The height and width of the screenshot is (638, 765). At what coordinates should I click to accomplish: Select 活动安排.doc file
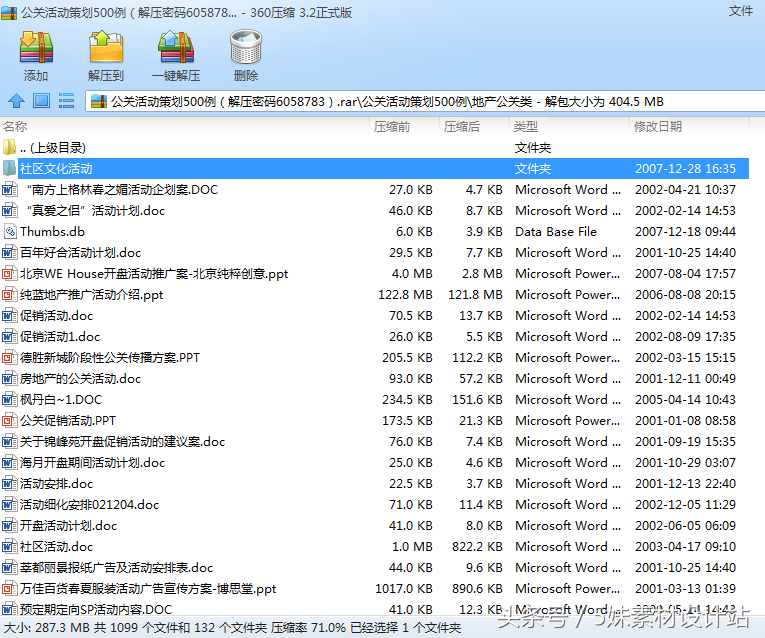375,483
